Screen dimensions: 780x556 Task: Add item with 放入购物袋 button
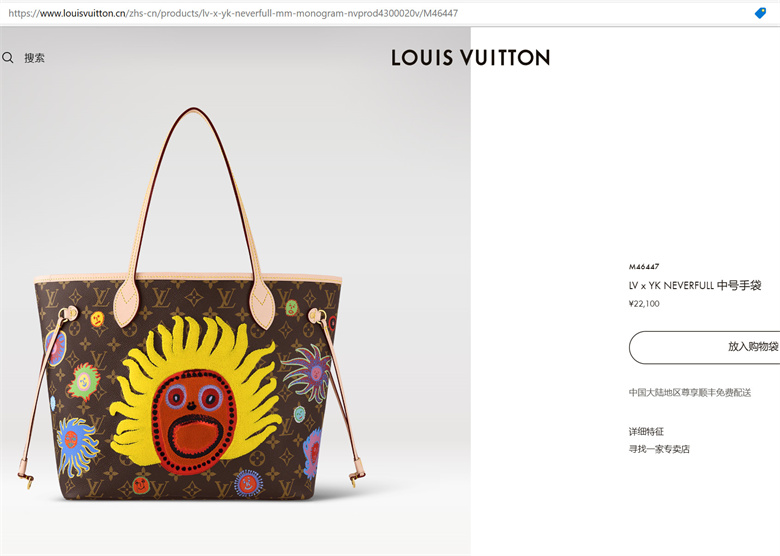(704, 347)
